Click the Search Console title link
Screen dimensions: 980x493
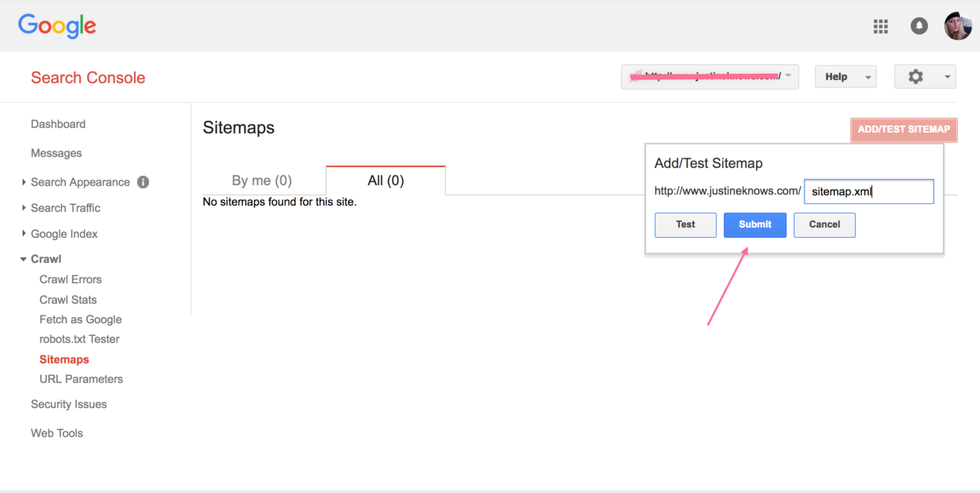coord(88,78)
